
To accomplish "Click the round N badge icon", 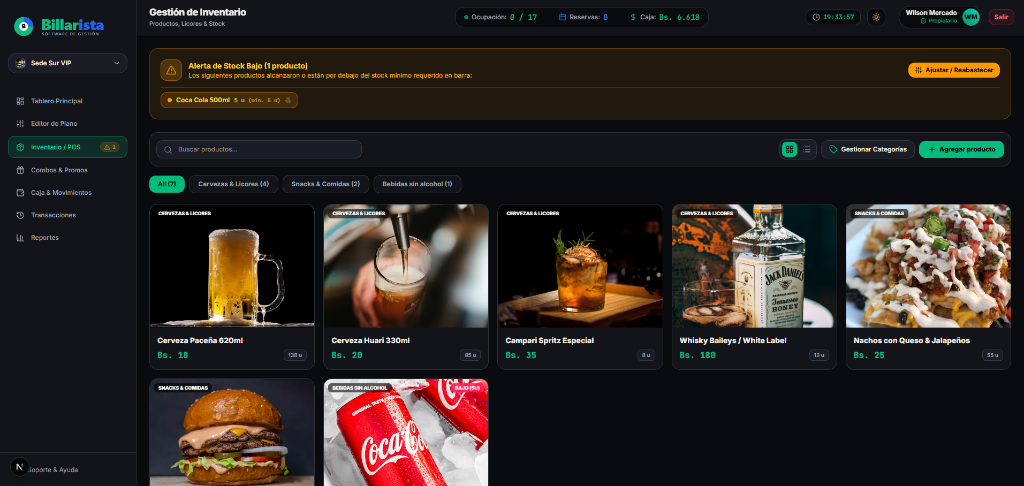I will point(20,467).
